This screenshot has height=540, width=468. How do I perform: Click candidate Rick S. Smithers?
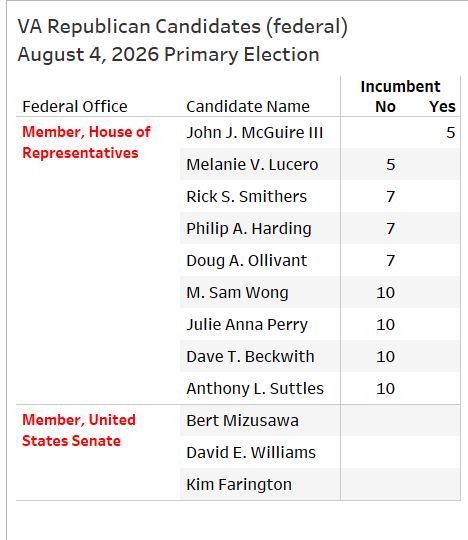coord(247,197)
